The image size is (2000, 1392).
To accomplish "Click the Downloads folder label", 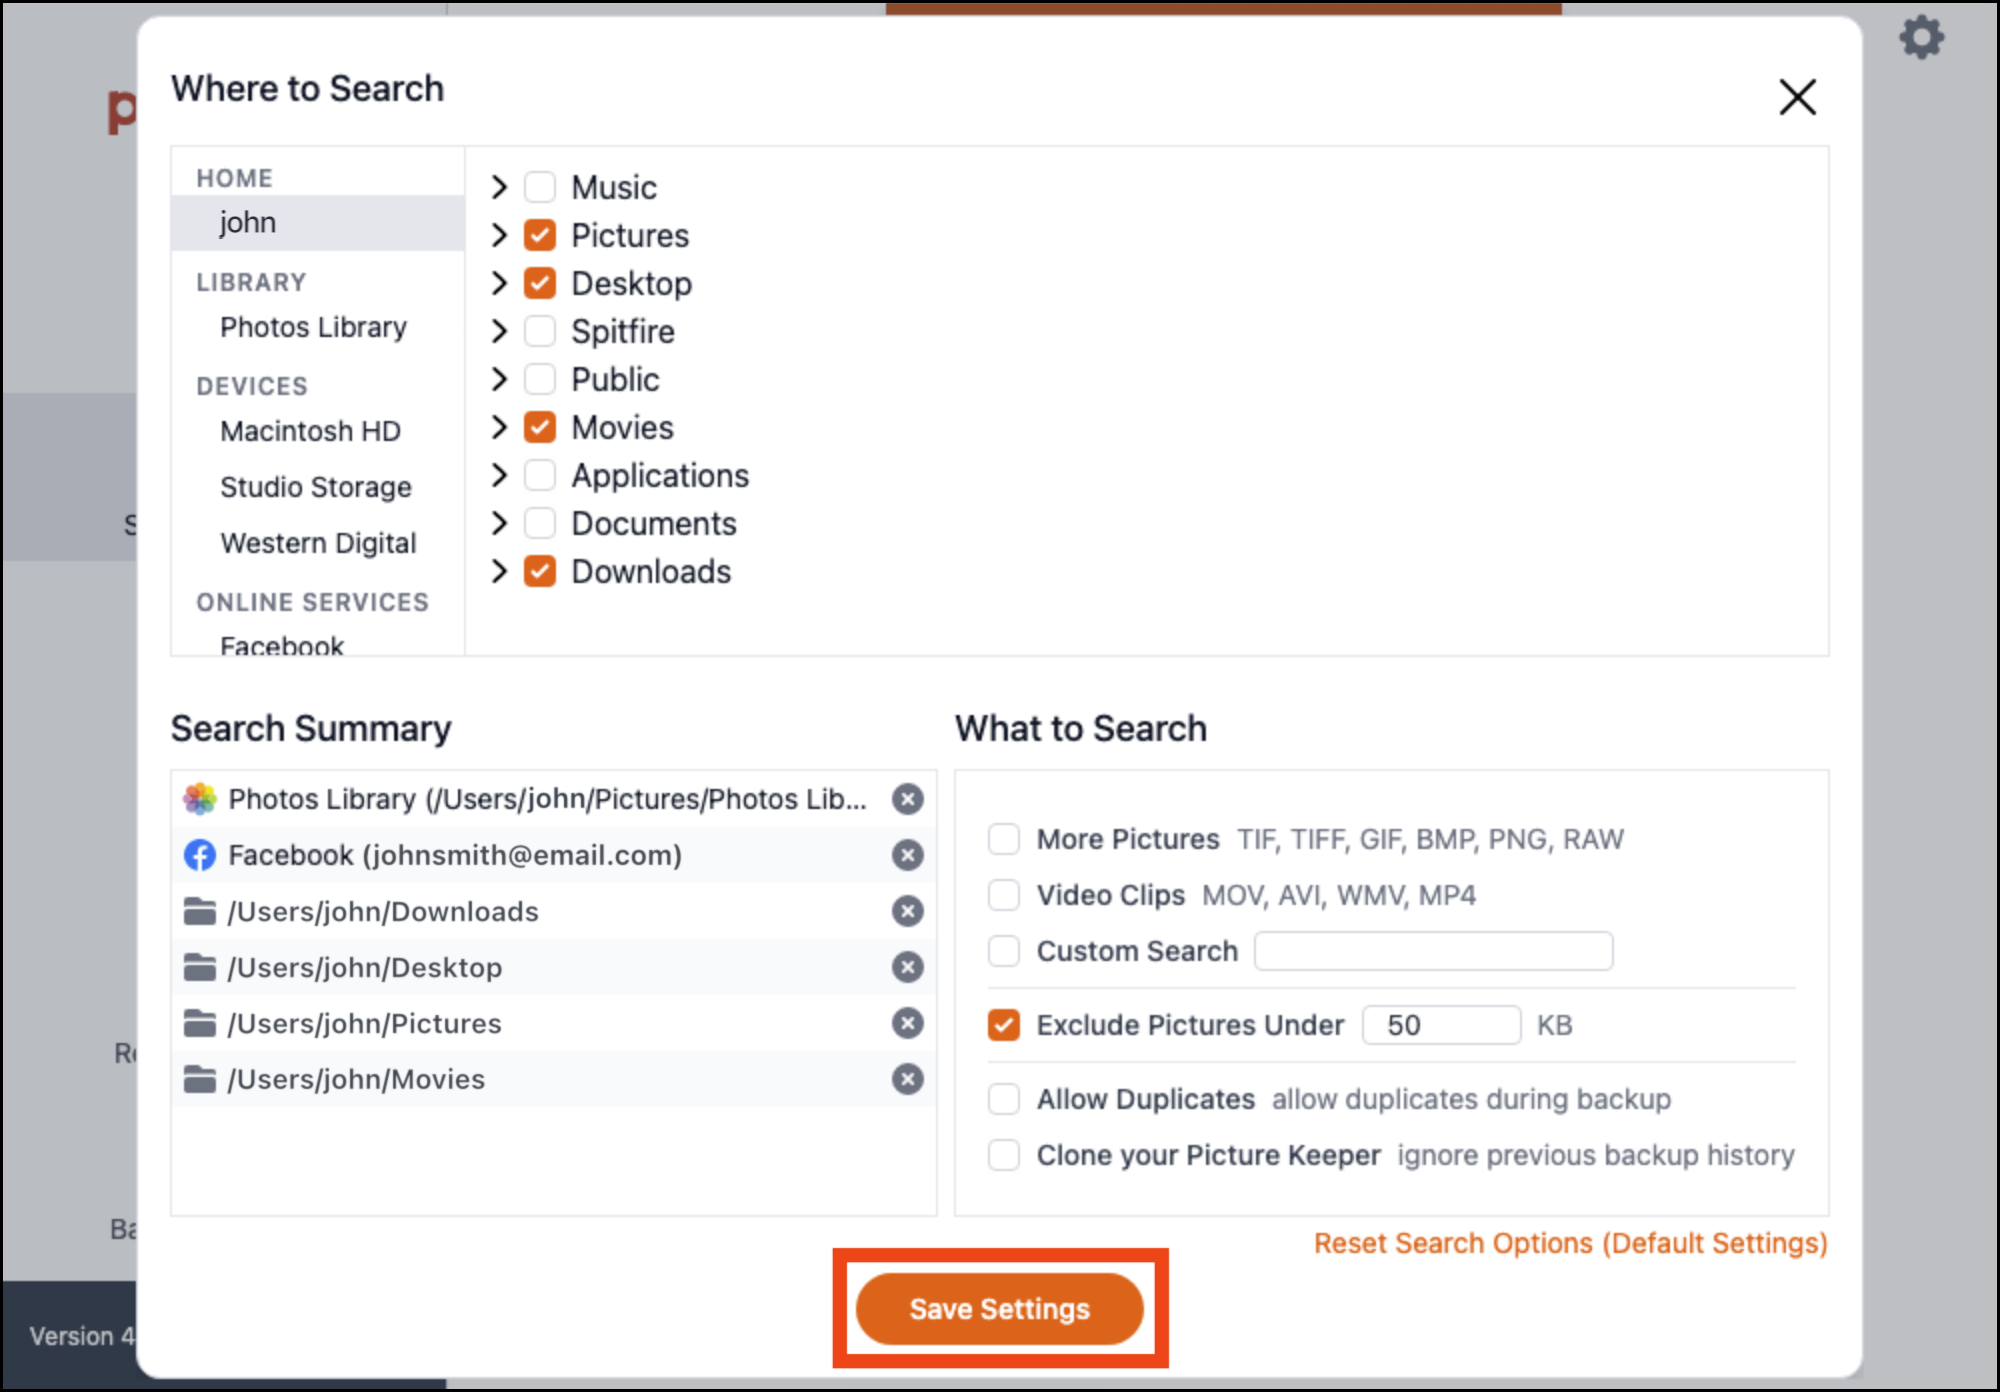I will (651, 571).
